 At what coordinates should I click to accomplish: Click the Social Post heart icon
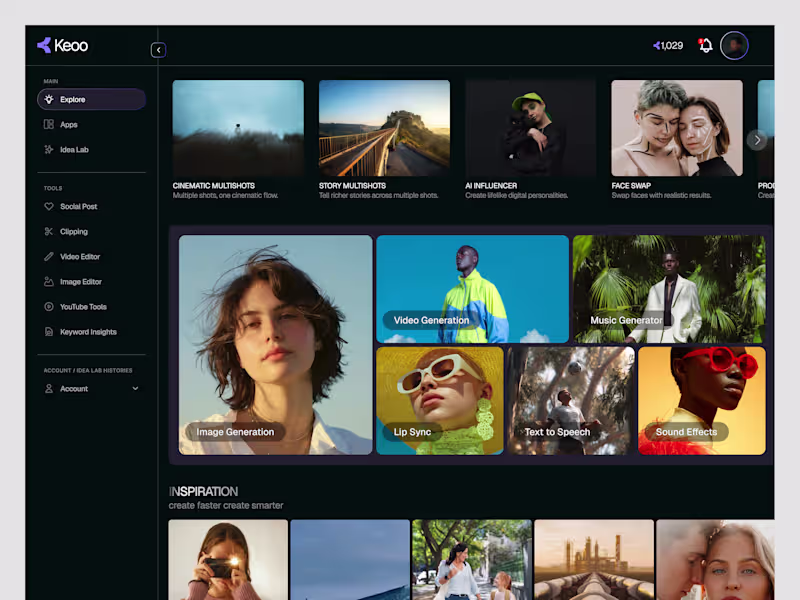[x=49, y=206]
